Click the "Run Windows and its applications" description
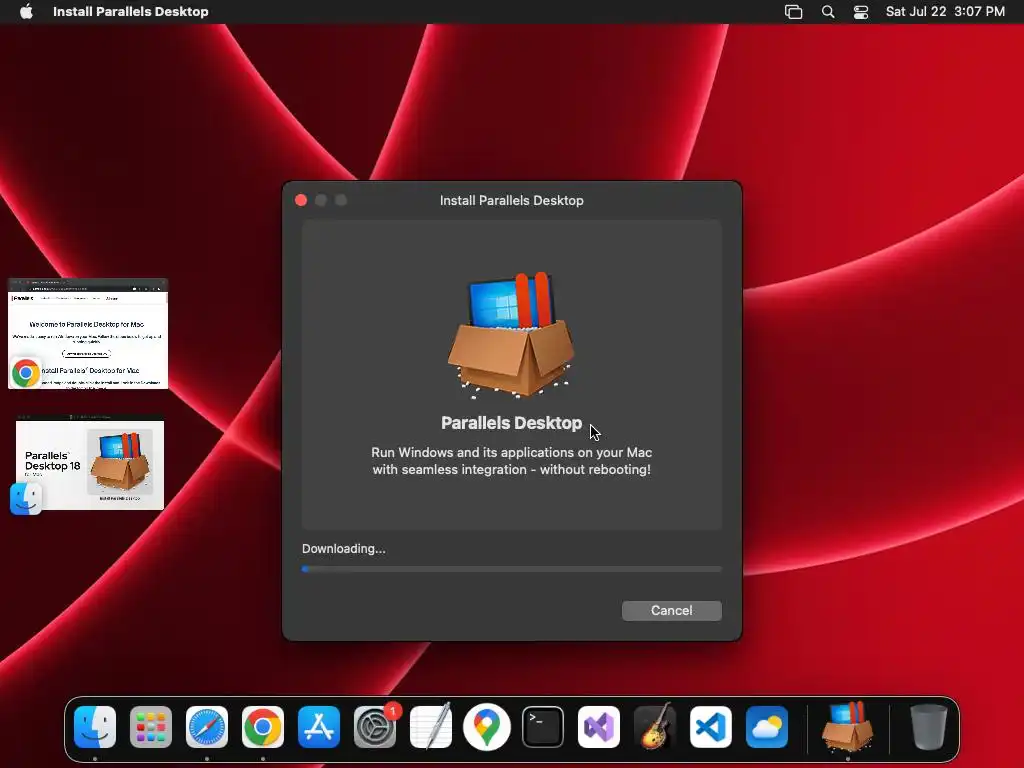 coord(511,461)
